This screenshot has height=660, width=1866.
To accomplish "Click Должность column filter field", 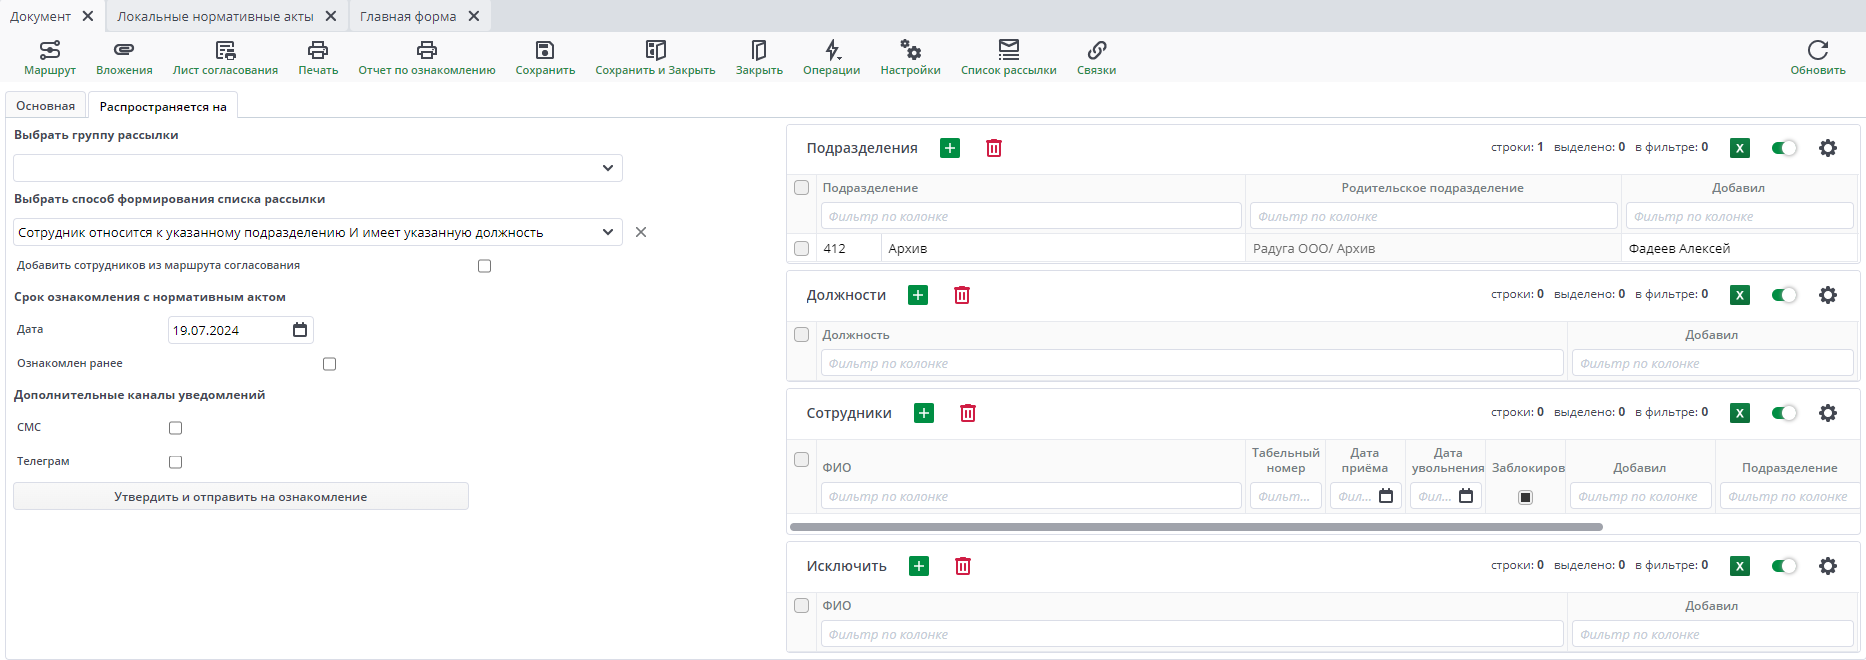I will point(1192,363).
